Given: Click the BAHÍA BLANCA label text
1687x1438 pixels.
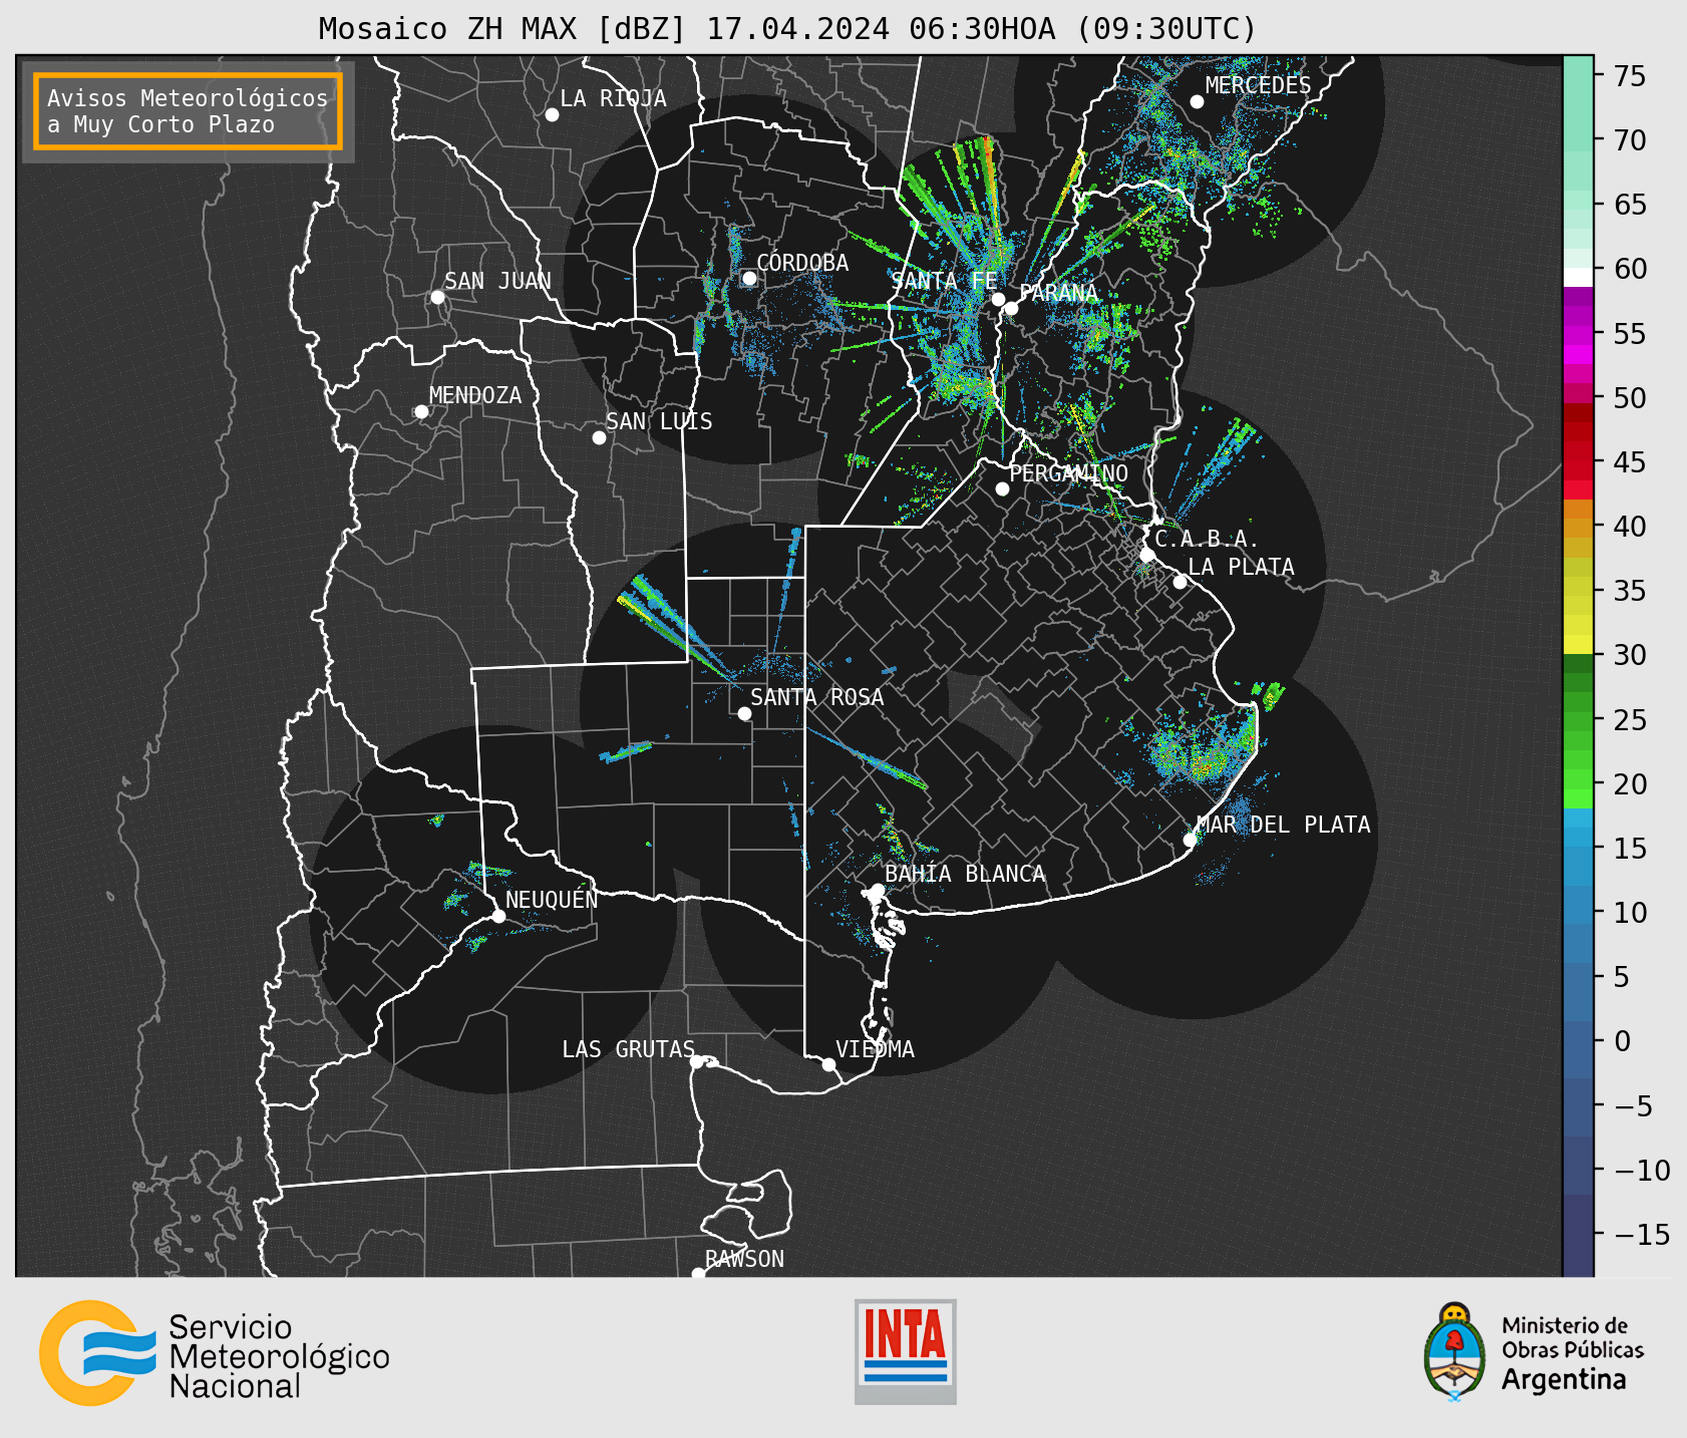Looking at the screenshot, I should [965, 874].
